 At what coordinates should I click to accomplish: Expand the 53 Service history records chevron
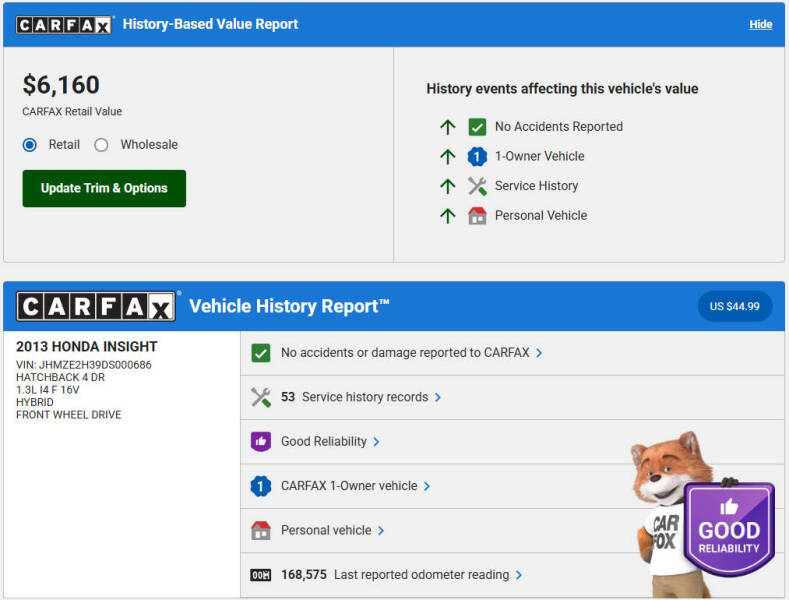438,397
